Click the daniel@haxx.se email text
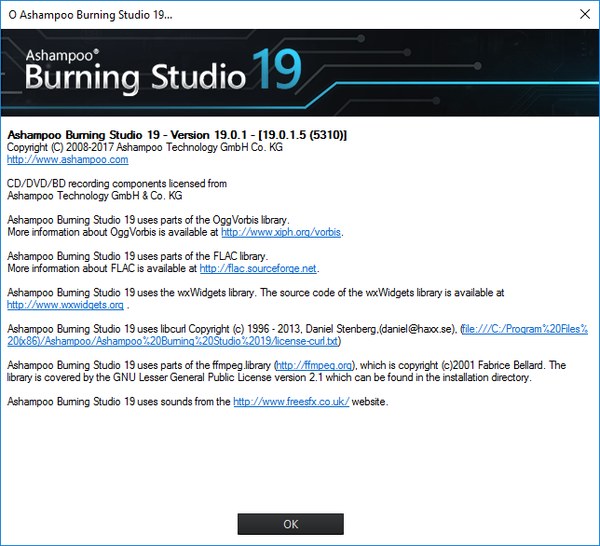 [412, 329]
